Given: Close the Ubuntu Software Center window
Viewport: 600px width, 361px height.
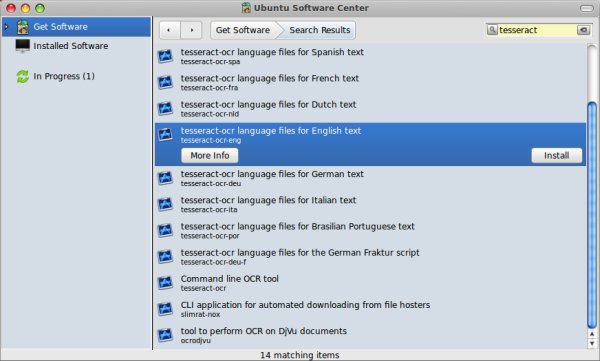Looking at the screenshot, I should tap(11, 8).
